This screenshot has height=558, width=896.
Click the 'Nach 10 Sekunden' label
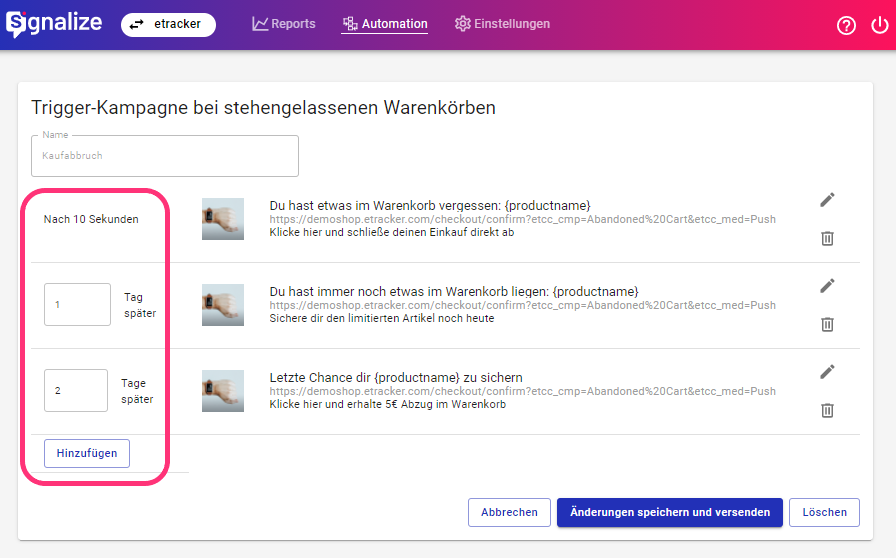pos(91,219)
